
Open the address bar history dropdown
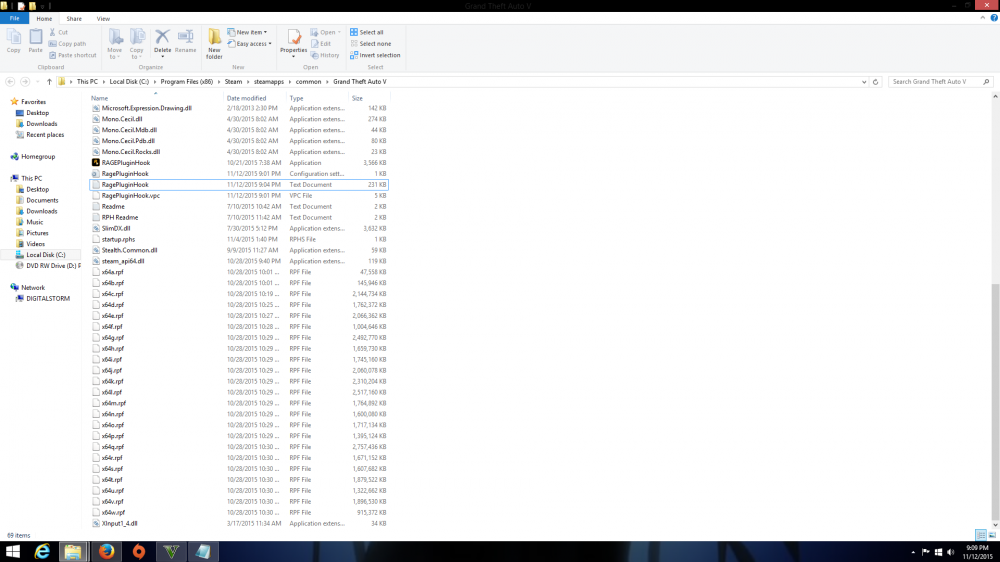864,82
